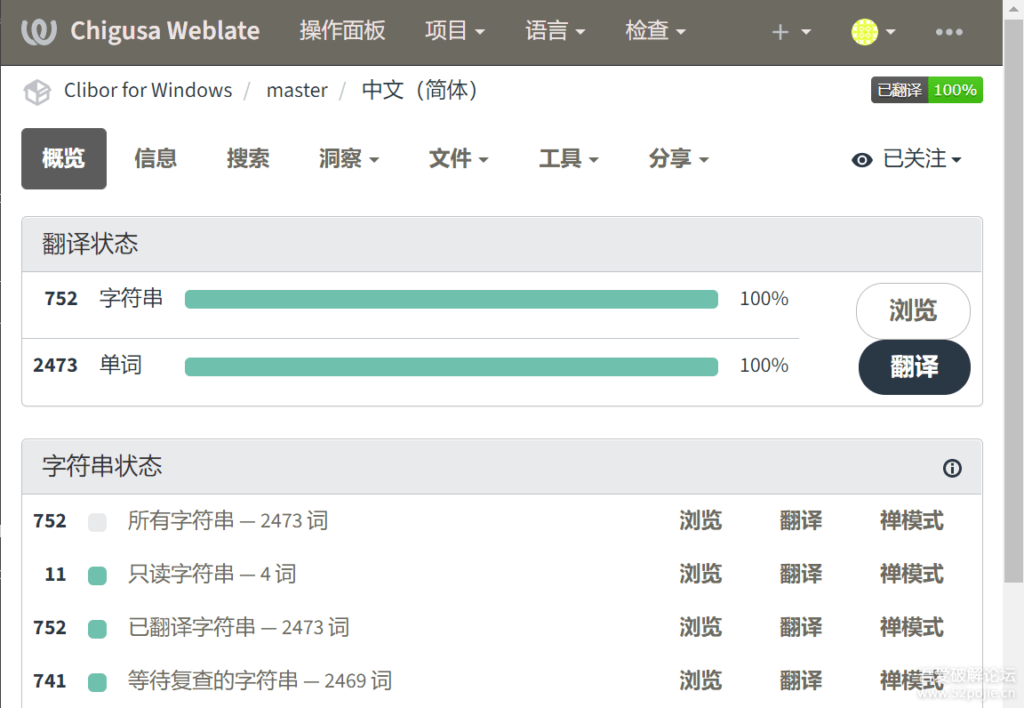Open 禅模式 for 只读字符串 row

(x=911, y=574)
